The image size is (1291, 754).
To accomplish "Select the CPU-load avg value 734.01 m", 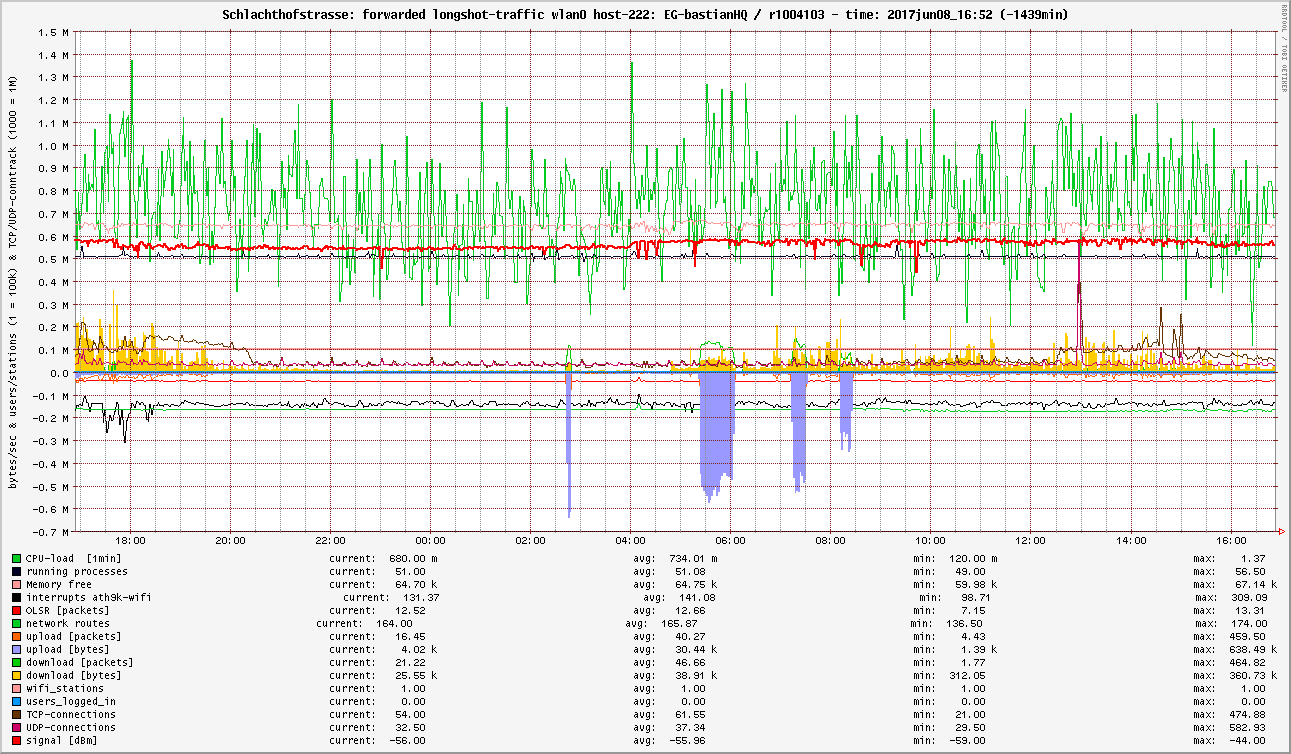I will [693, 558].
